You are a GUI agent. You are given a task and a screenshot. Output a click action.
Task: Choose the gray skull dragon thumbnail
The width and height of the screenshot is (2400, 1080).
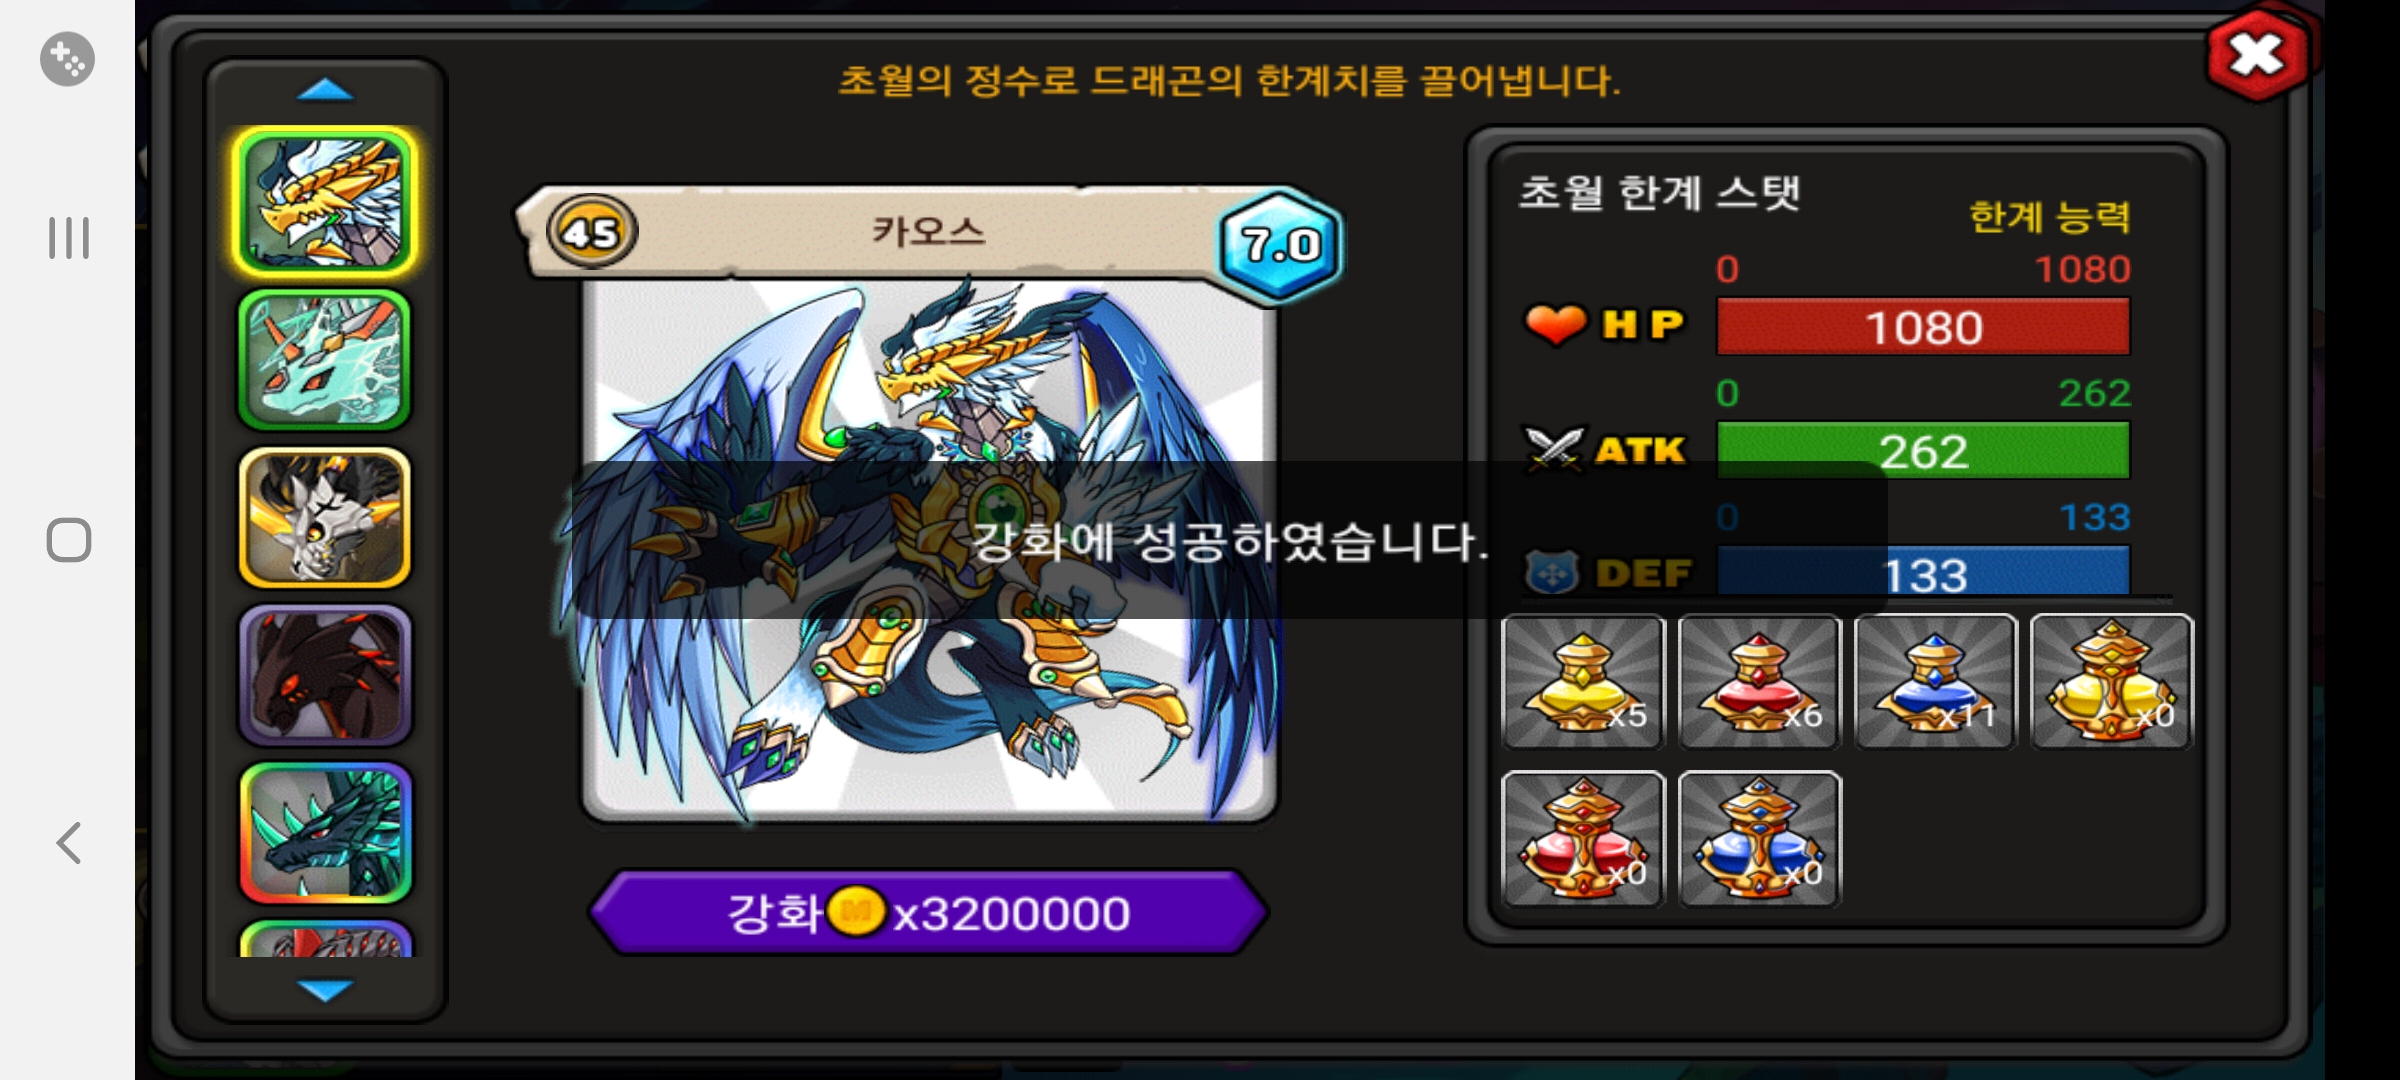coord(325,517)
